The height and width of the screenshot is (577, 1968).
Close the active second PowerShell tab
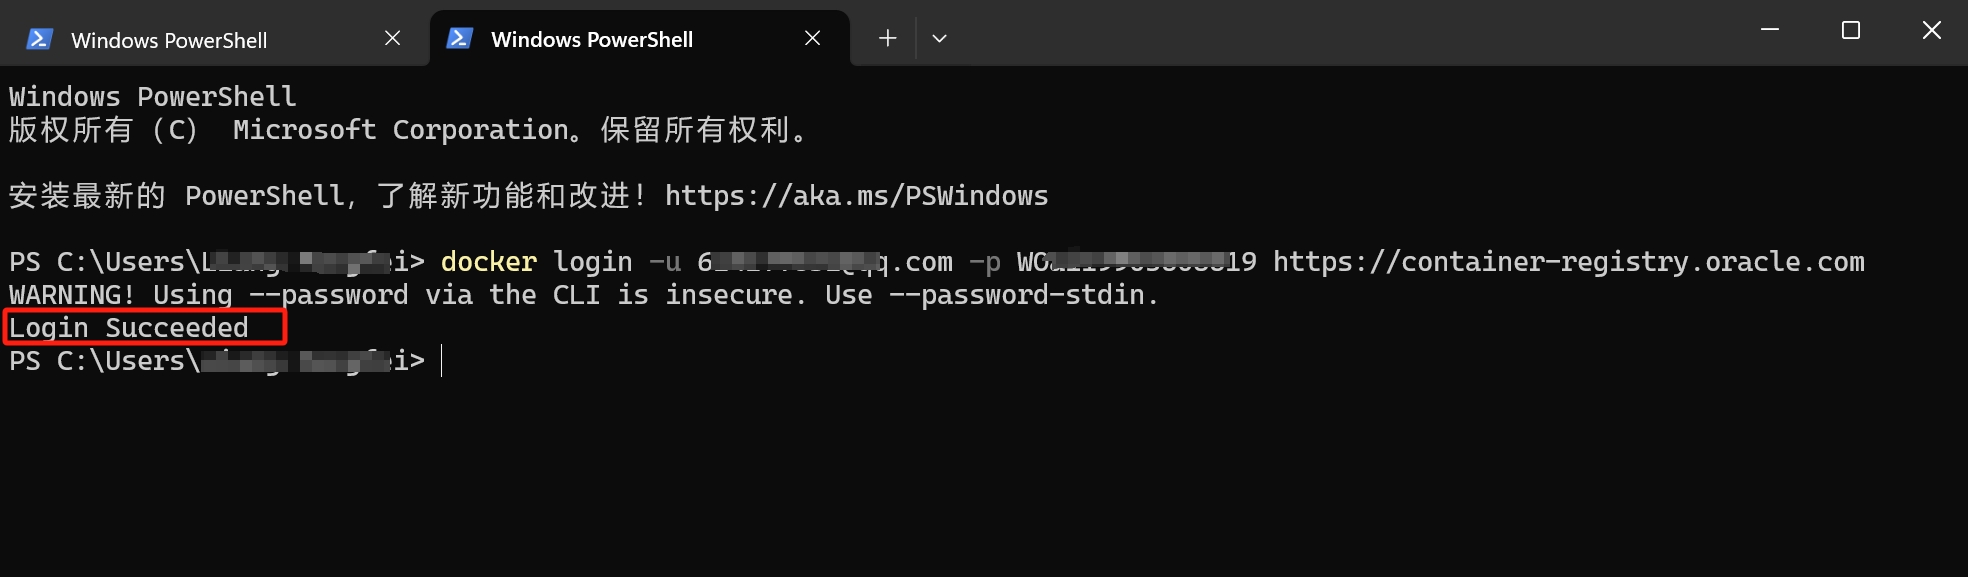coord(813,38)
